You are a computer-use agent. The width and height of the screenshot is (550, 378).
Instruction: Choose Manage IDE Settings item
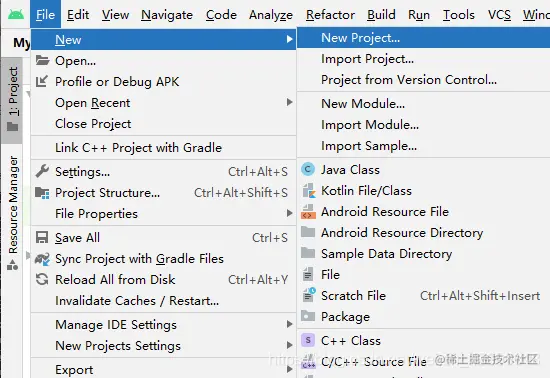[163, 324]
